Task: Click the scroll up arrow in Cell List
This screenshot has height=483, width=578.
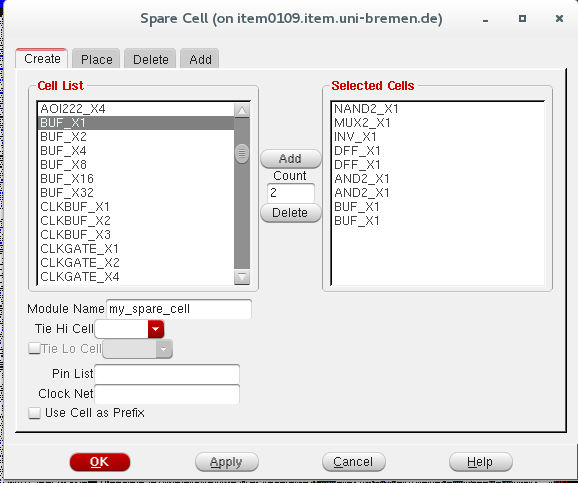Action: [242, 110]
